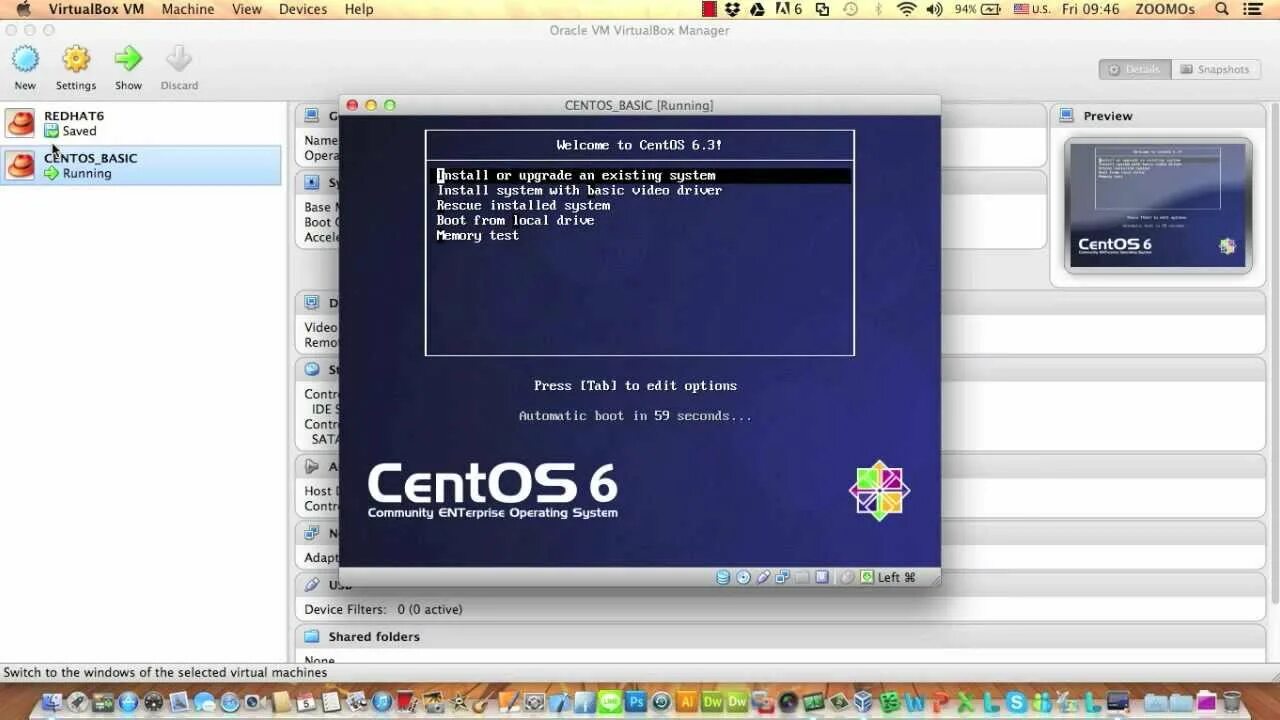Select 'Install or upgrade an existing system'
Viewport: 1280px width, 720px height.
click(642, 175)
